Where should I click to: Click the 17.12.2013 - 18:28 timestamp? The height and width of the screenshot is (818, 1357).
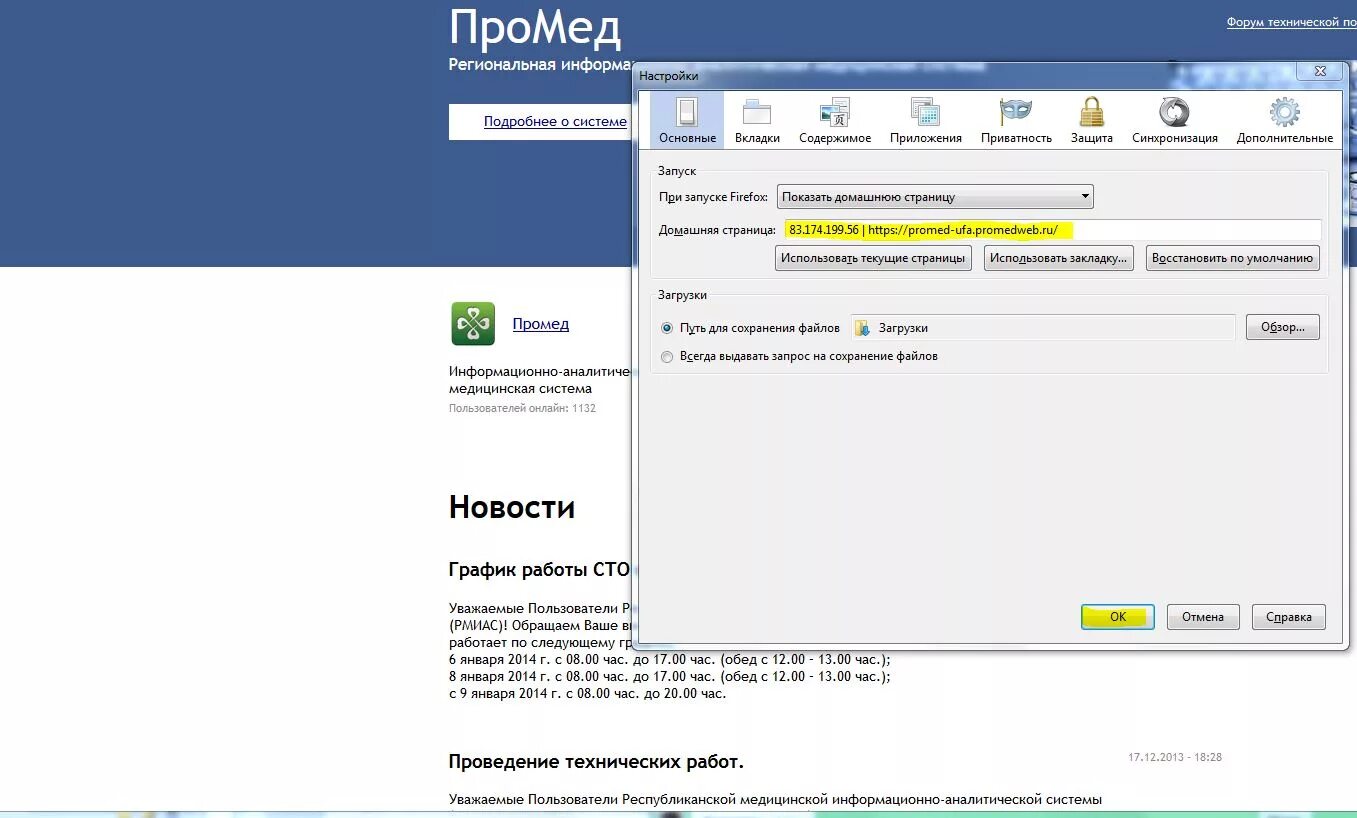(x=1175, y=758)
